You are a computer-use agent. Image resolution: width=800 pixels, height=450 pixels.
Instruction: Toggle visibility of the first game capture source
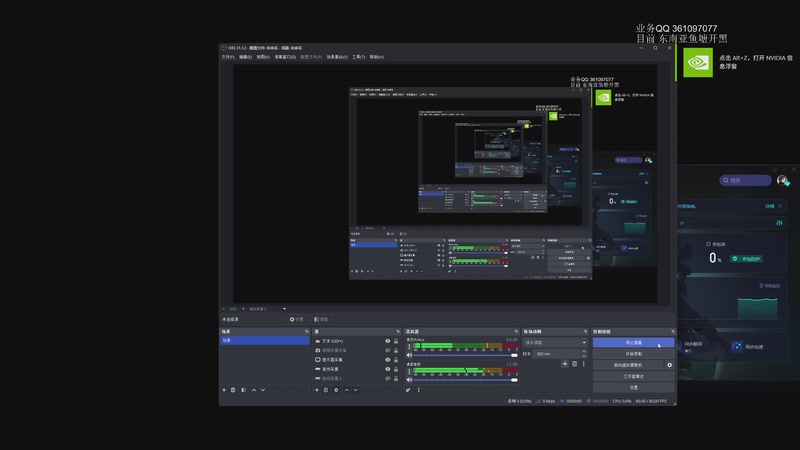[x=388, y=369]
